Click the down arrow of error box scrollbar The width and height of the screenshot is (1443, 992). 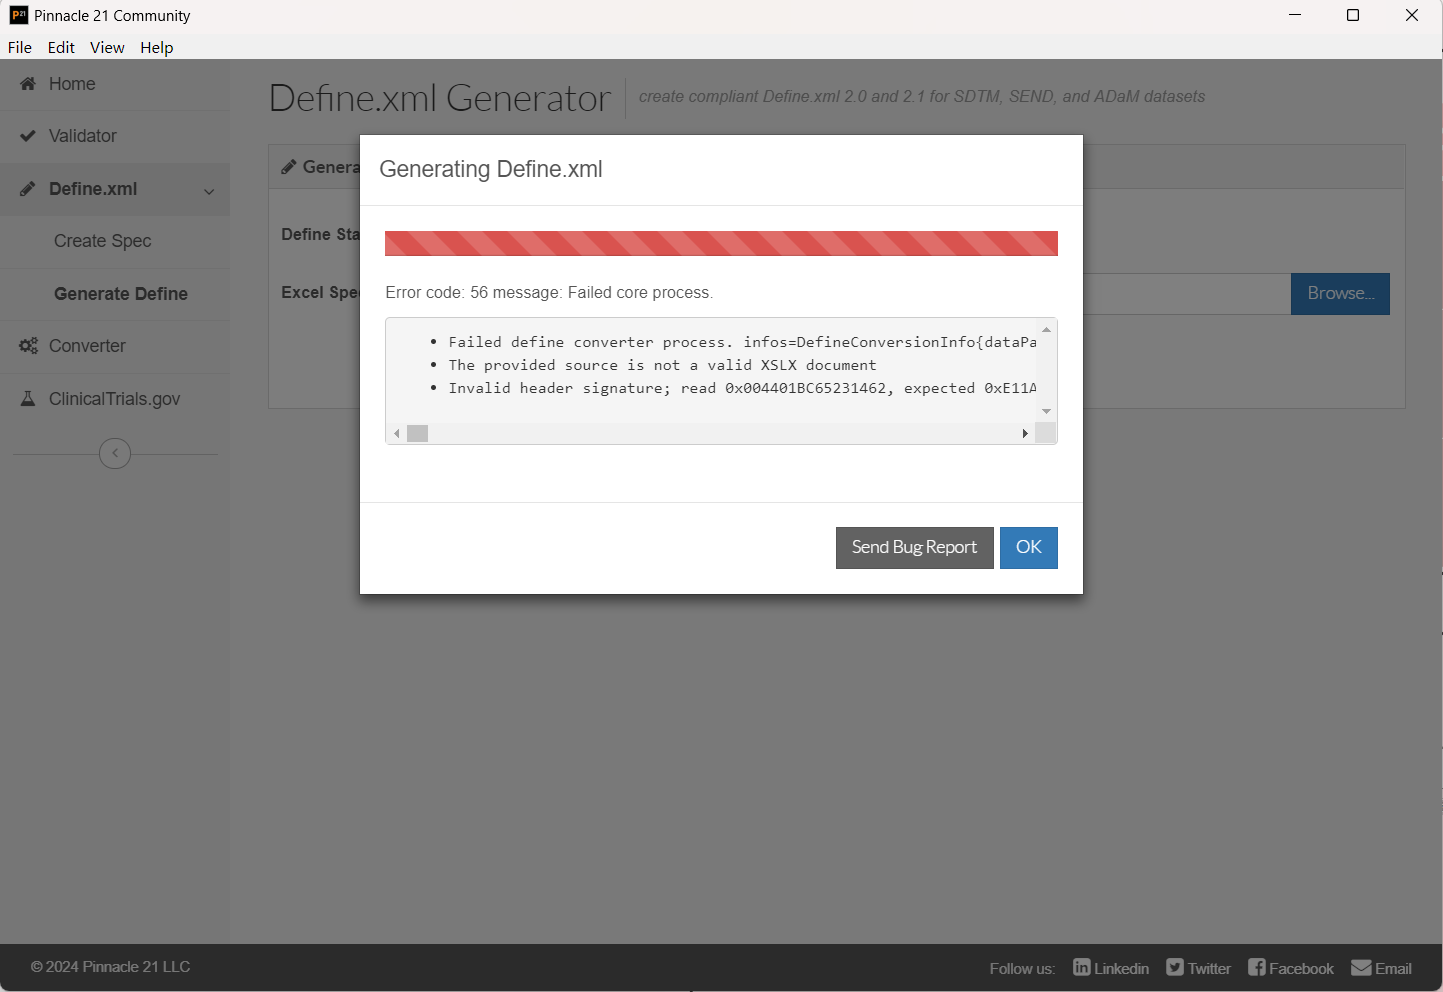pos(1047,411)
